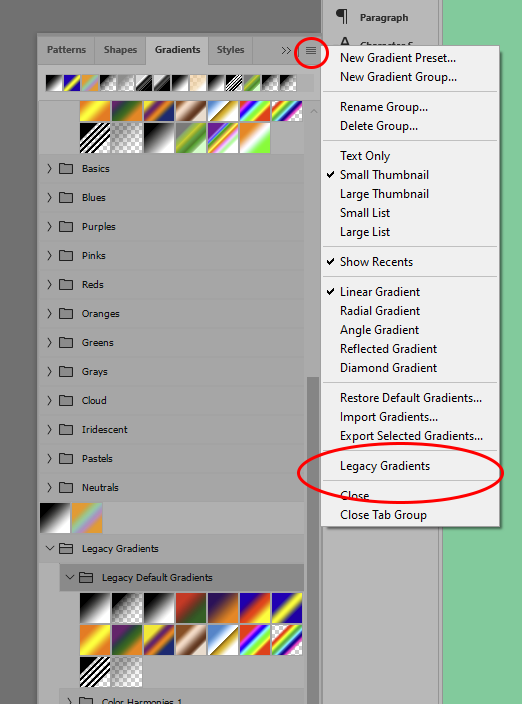Image resolution: width=522 pixels, height=704 pixels.
Task: Select Linear Gradient in the menu
Action: pyautogui.click(x=380, y=292)
